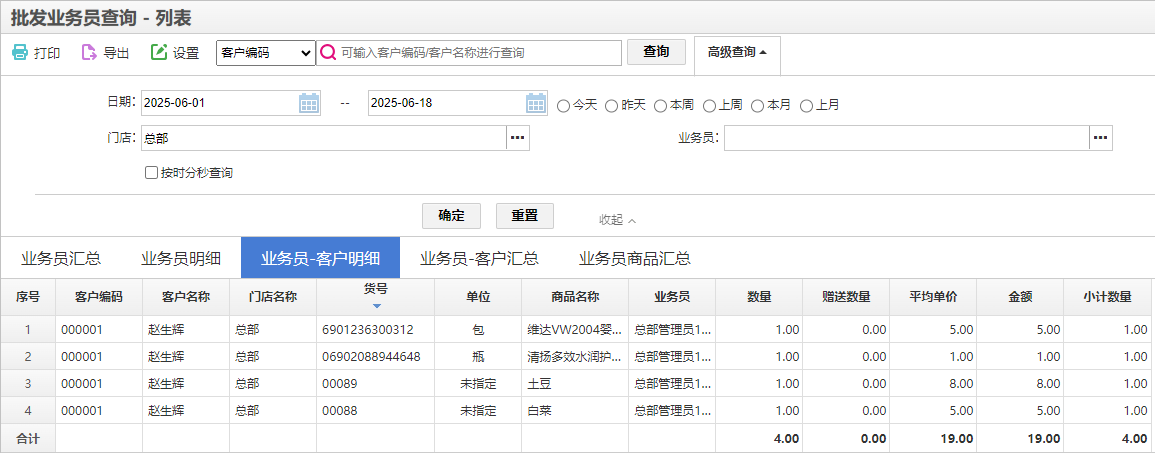Screen dimensions: 1155x453
Task: Click the 业务员 column header
Action: [x=672, y=297]
